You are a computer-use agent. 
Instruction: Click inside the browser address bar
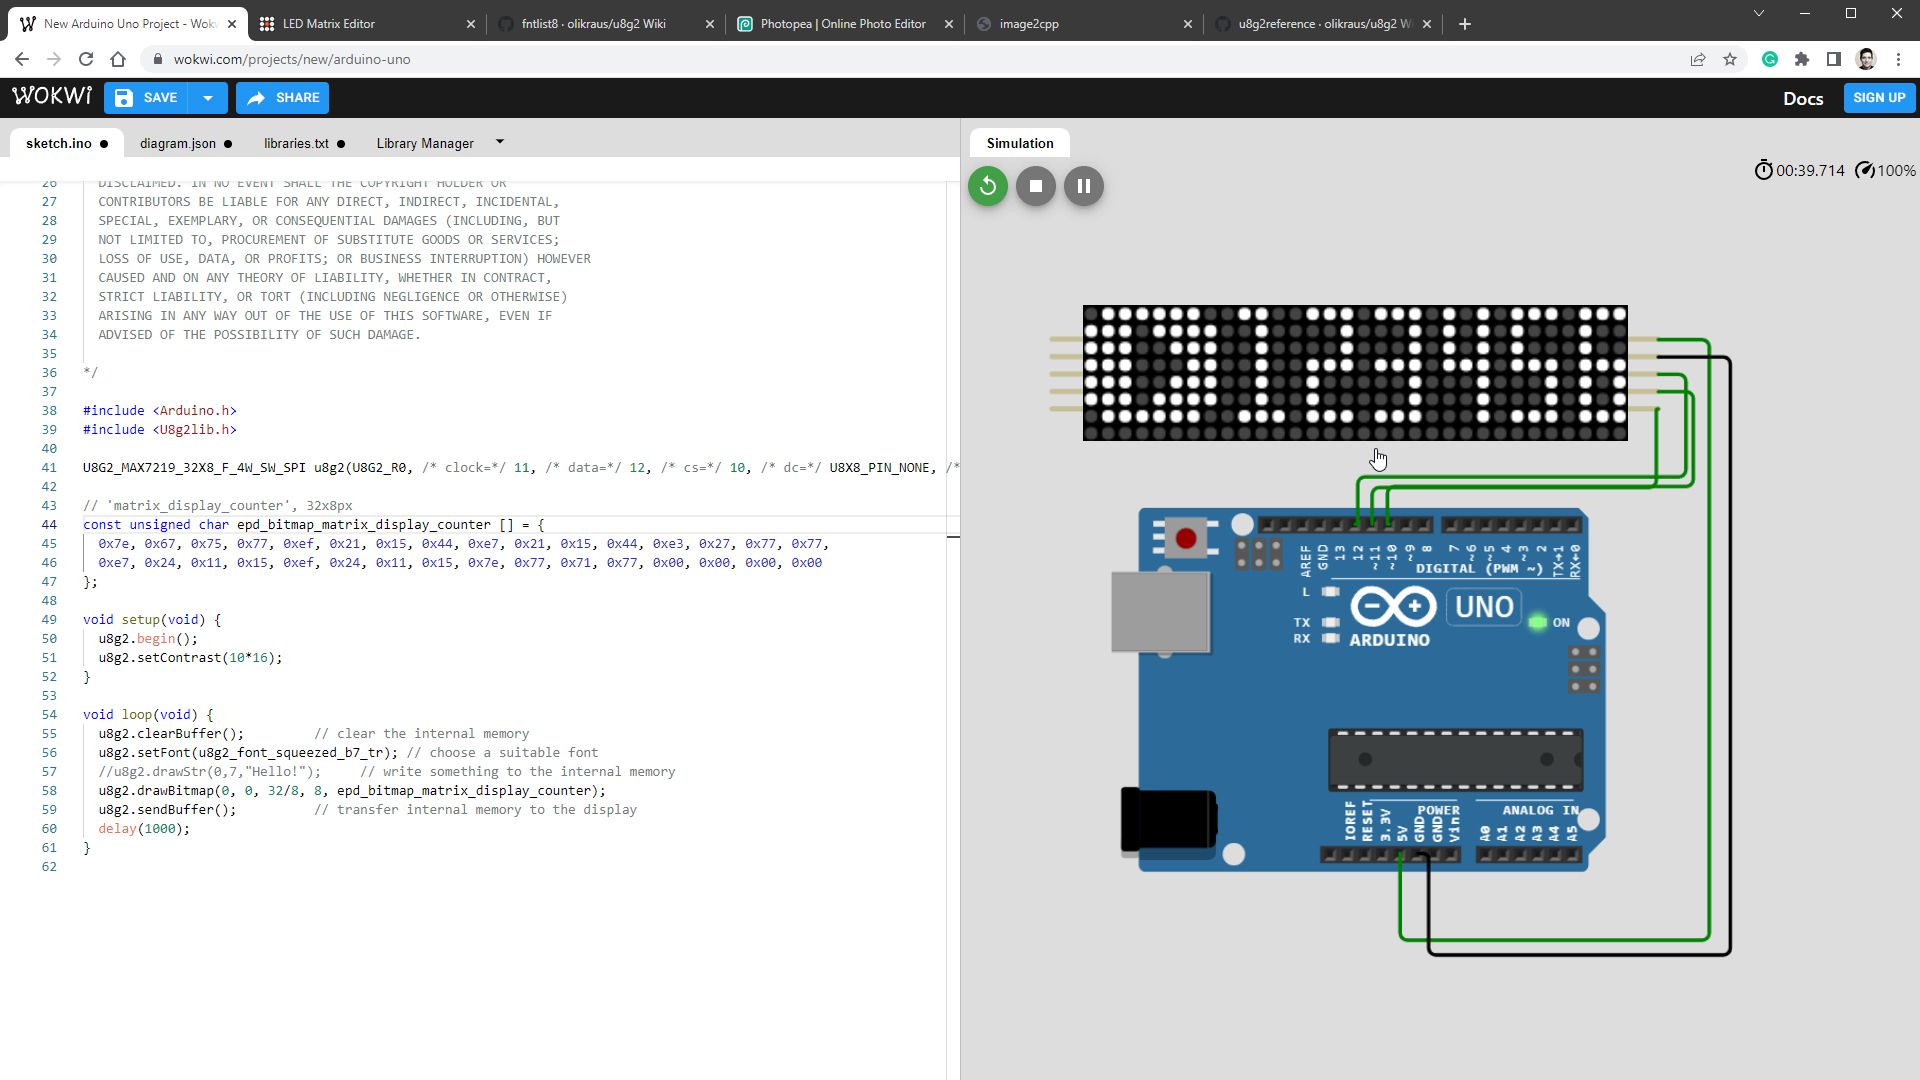pyautogui.click(x=400, y=59)
